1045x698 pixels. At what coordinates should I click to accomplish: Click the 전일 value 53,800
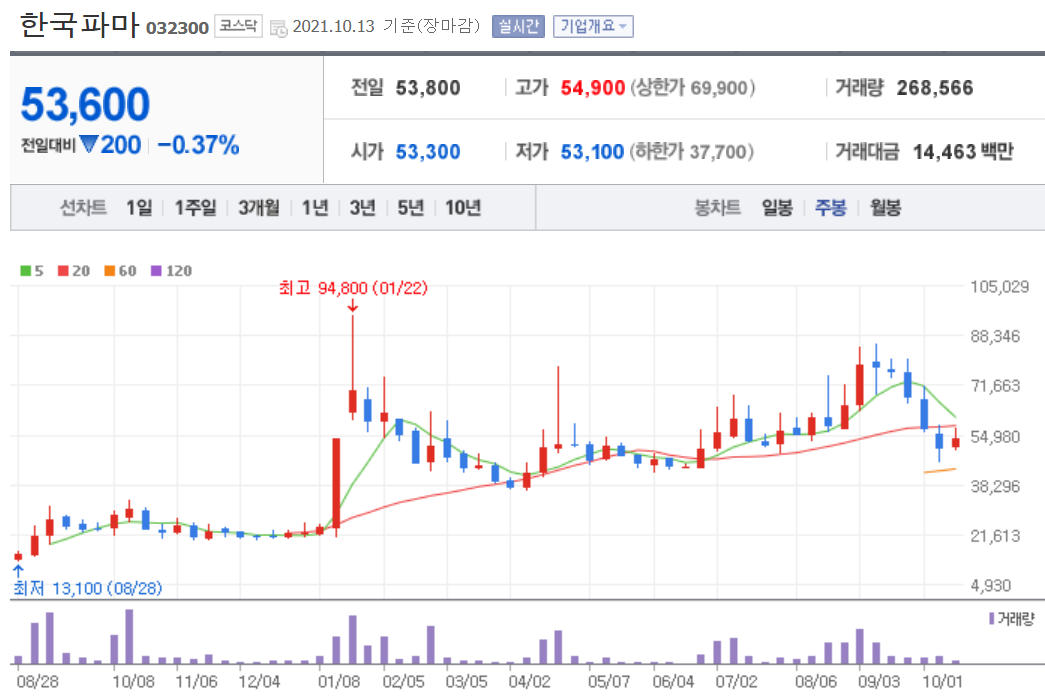428,88
